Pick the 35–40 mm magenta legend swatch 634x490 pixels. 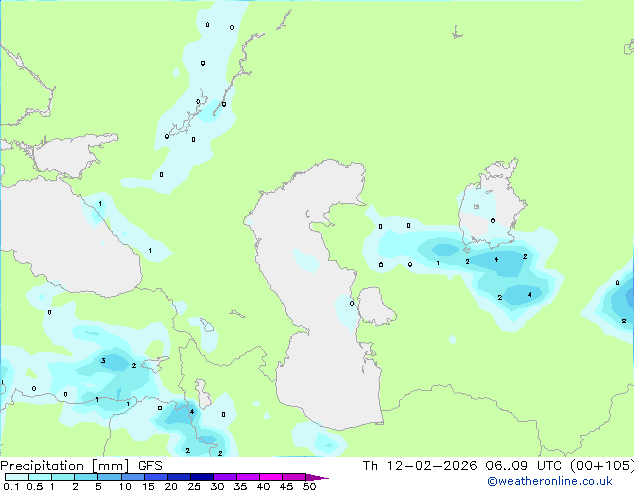click(247, 477)
